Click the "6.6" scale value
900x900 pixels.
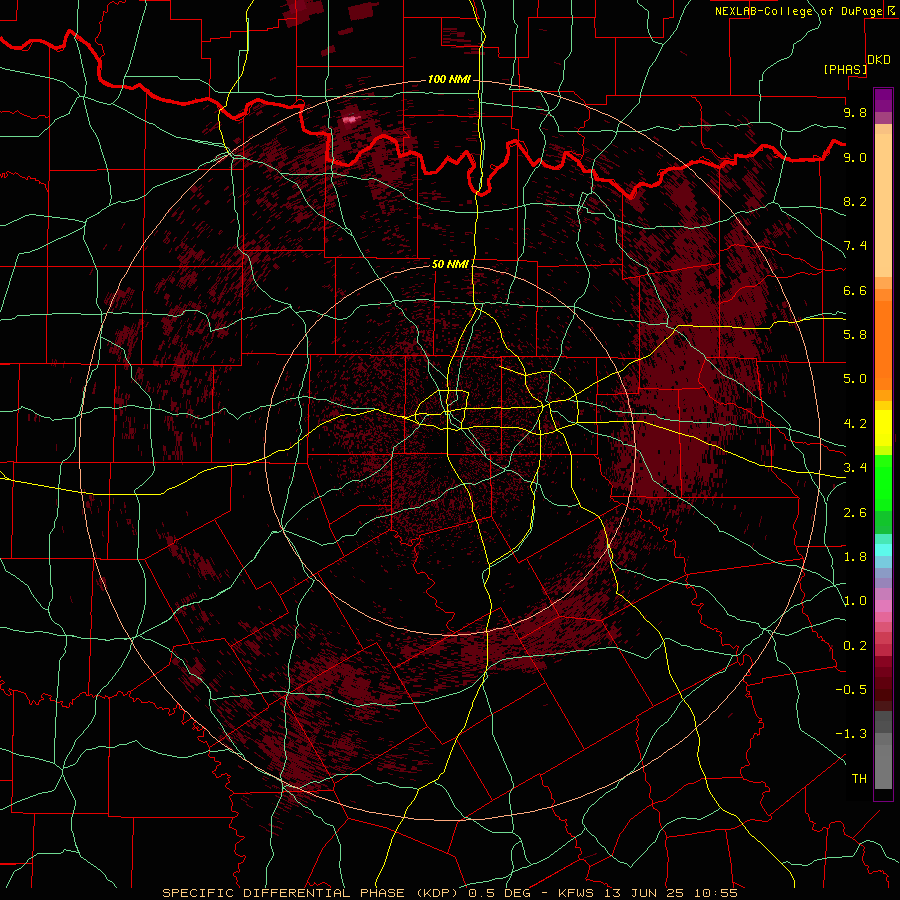coord(855,290)
